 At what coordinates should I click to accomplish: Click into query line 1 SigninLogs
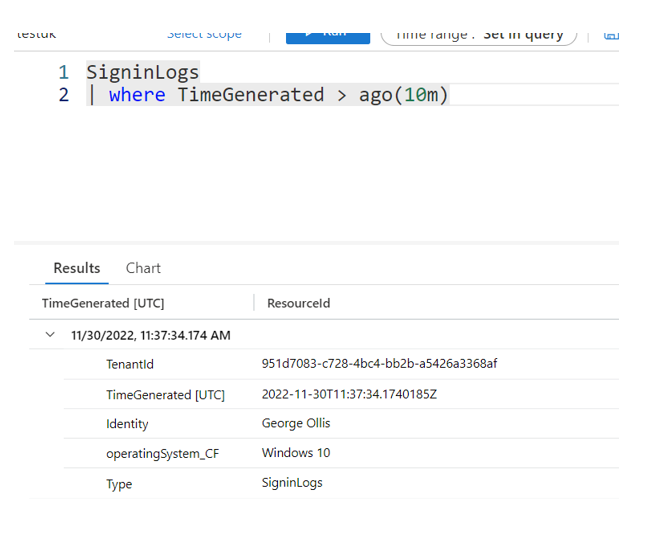point(143,72)
